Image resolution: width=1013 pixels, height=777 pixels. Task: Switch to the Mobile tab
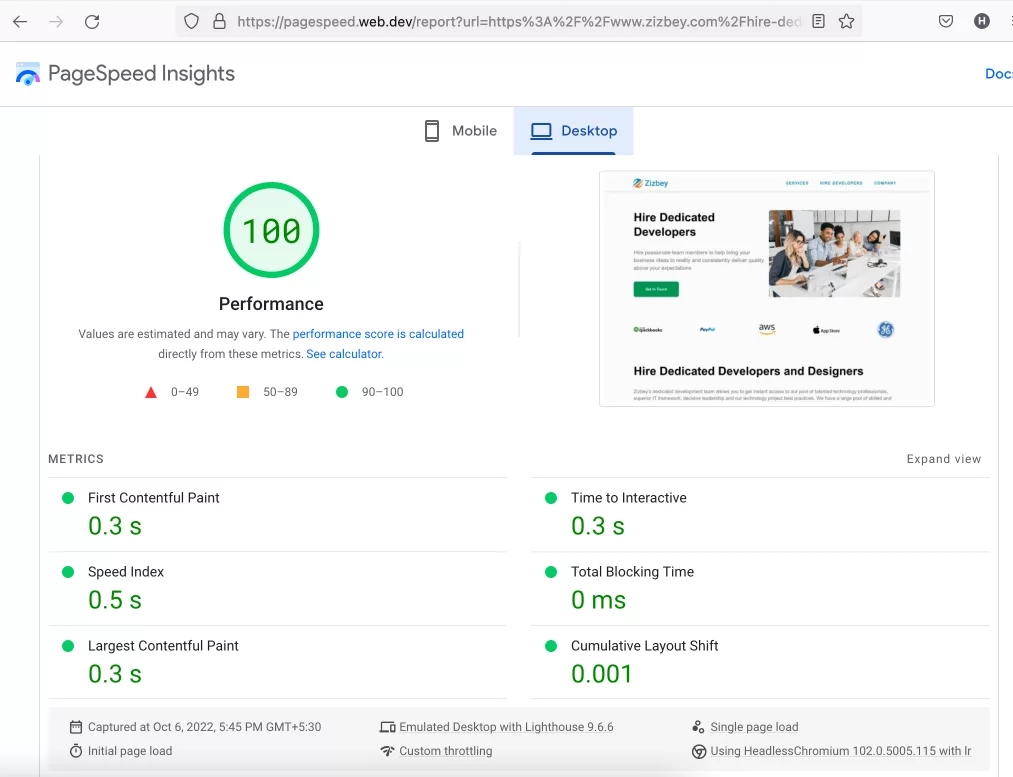tap(460, 131)
